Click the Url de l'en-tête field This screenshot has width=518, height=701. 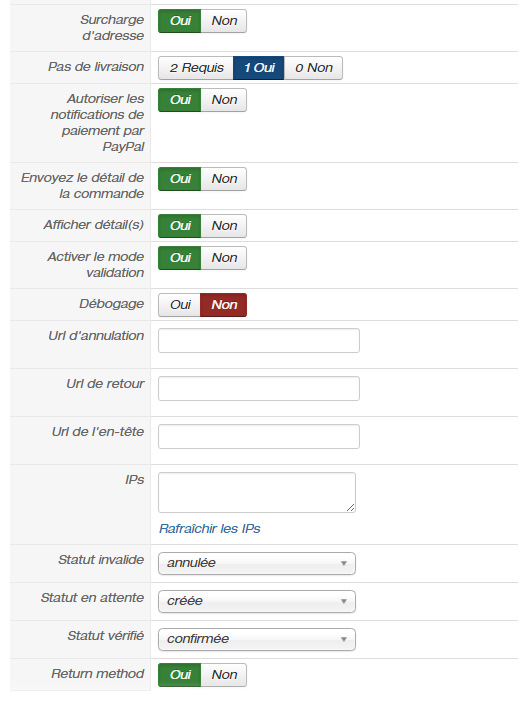tap(259, 436)
